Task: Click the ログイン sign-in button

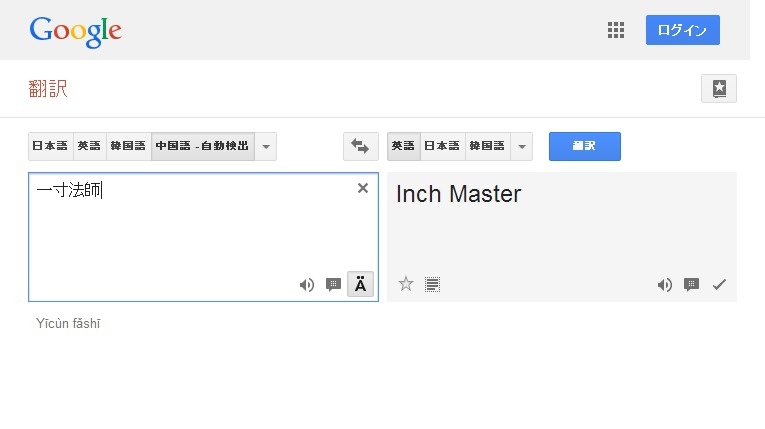Action: [682, 30]
